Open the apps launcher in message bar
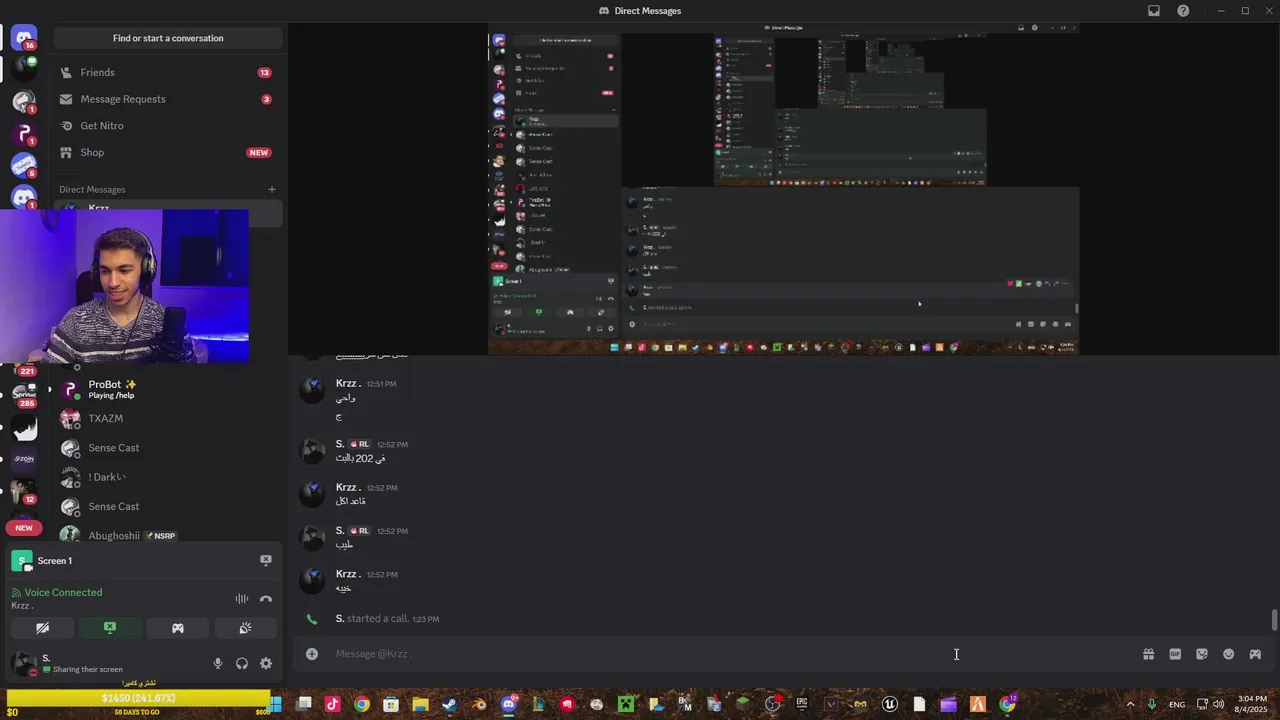The height and width of the screenshot is (720, 1280). click(1255, 654)
